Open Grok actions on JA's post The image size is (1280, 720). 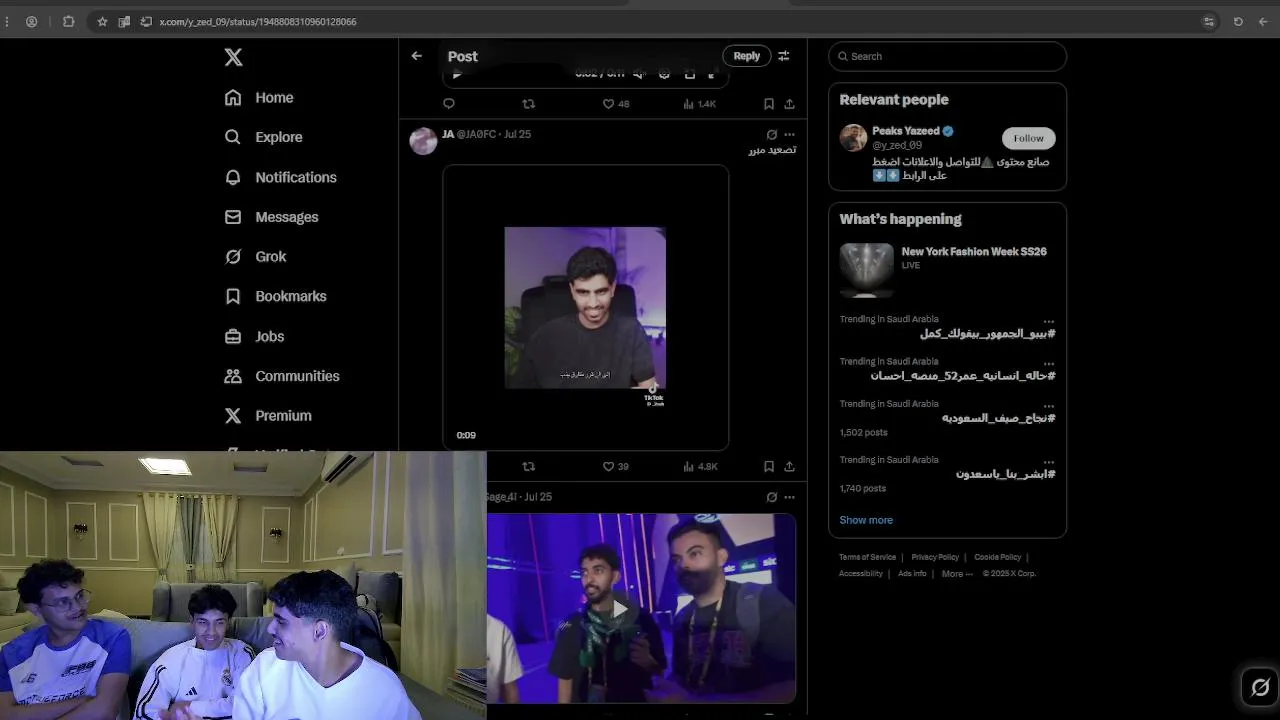click(x=771, y=134)
